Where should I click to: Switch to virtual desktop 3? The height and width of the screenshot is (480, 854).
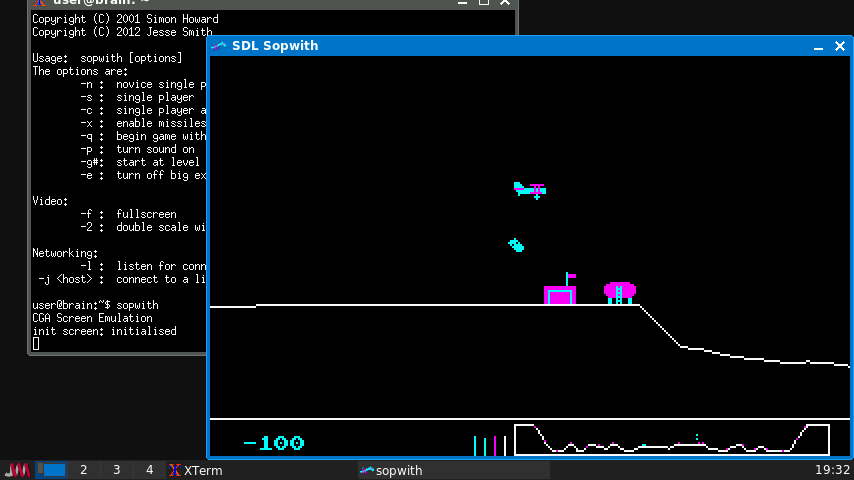coord(116,470)
